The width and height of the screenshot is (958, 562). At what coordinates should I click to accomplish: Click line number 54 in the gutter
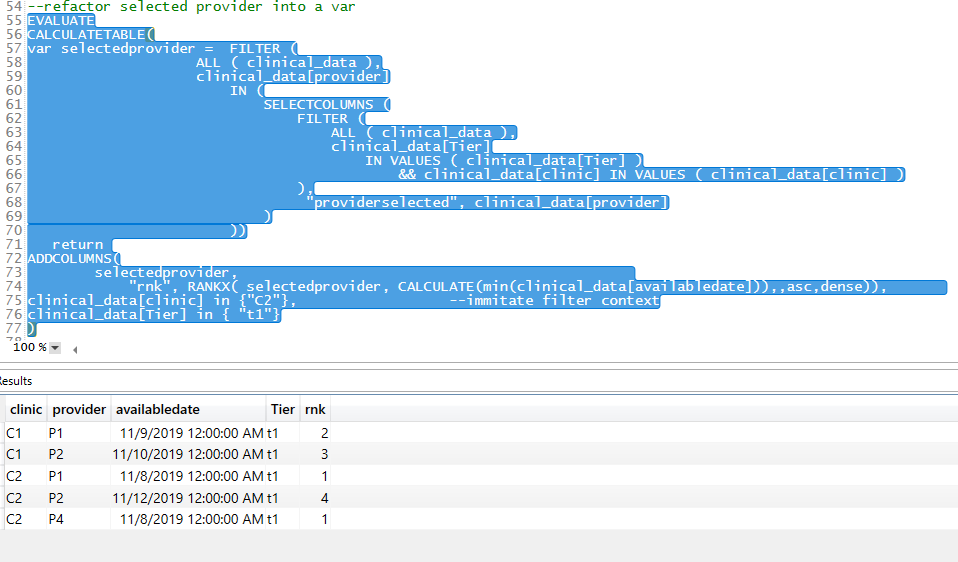[x=13, y=7]
